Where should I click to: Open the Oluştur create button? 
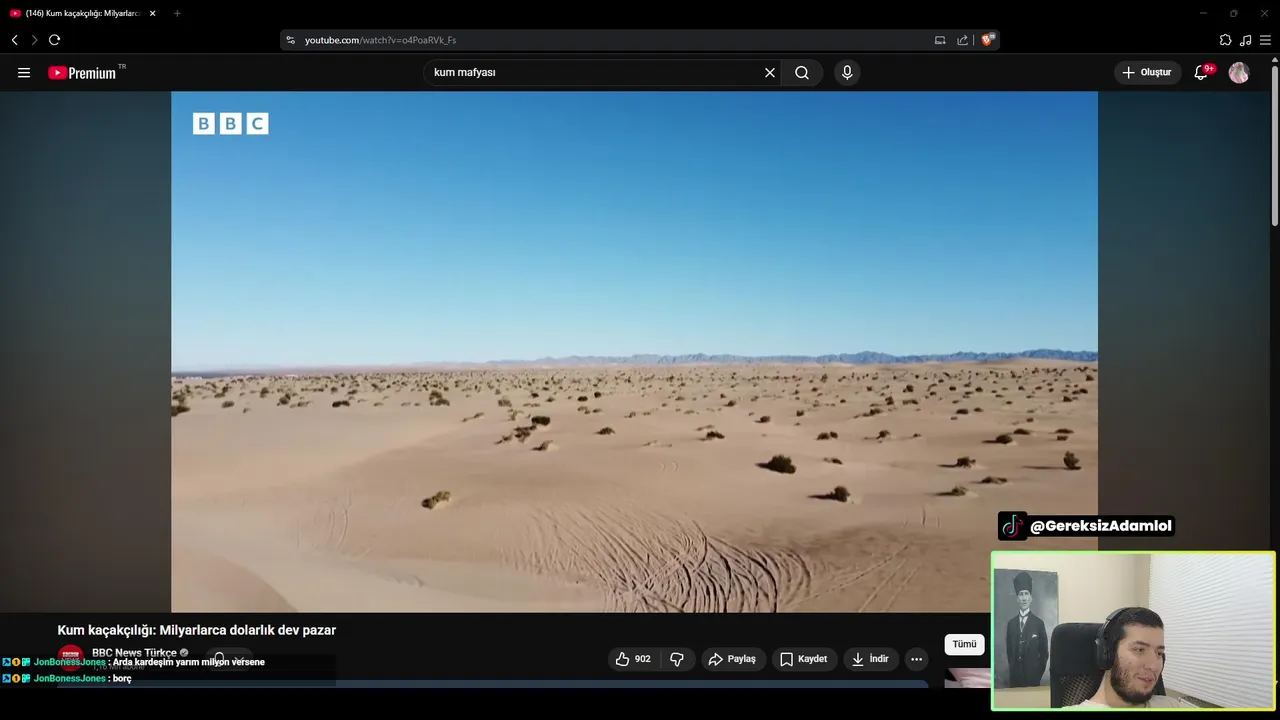pyautogui.click(x=1147, y=73)
